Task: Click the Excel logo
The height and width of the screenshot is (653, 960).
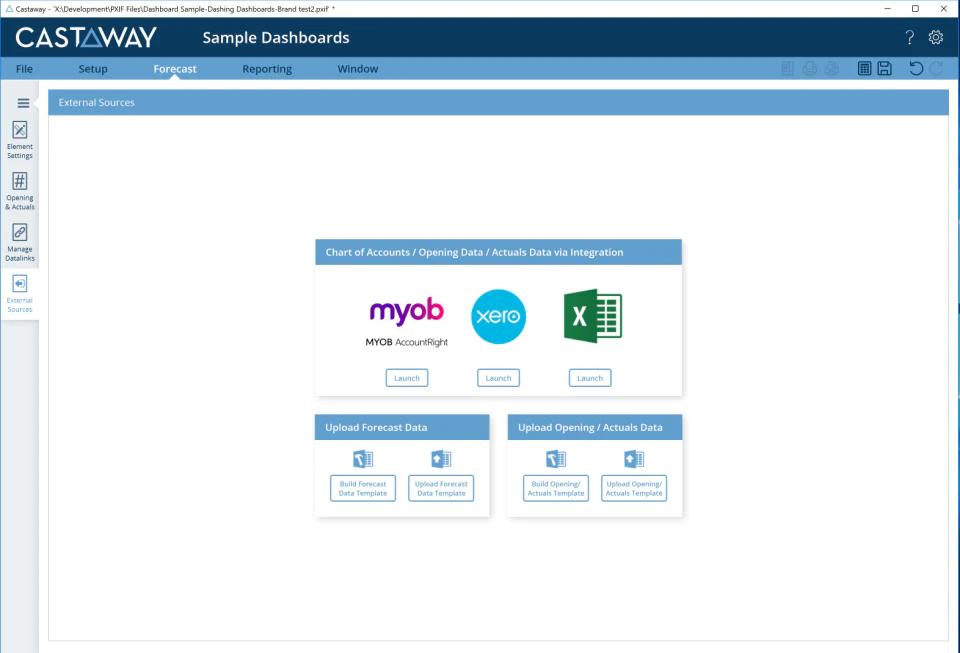Action: pos(593,316)
